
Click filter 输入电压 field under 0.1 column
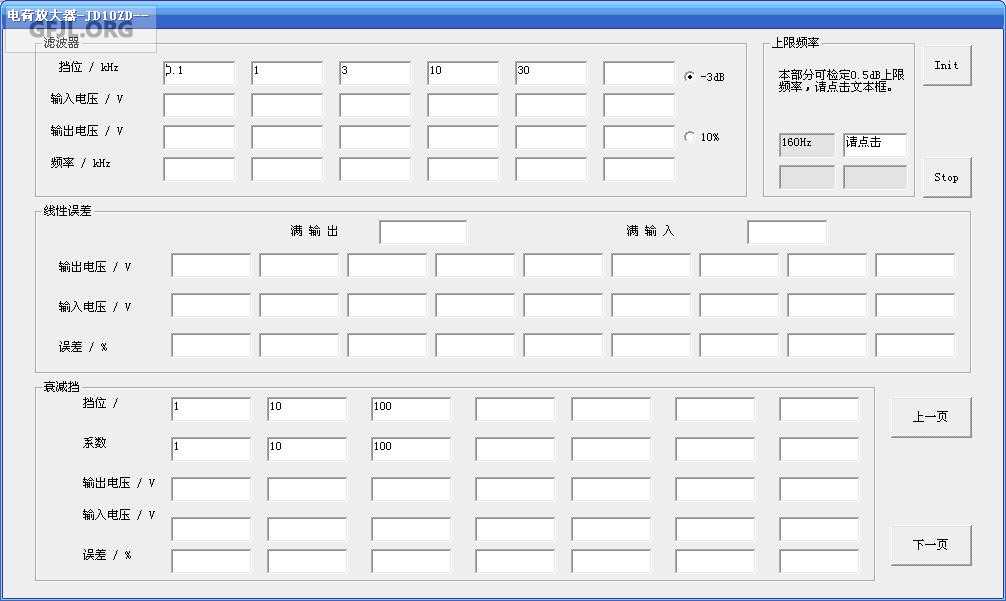coord(199,105)
